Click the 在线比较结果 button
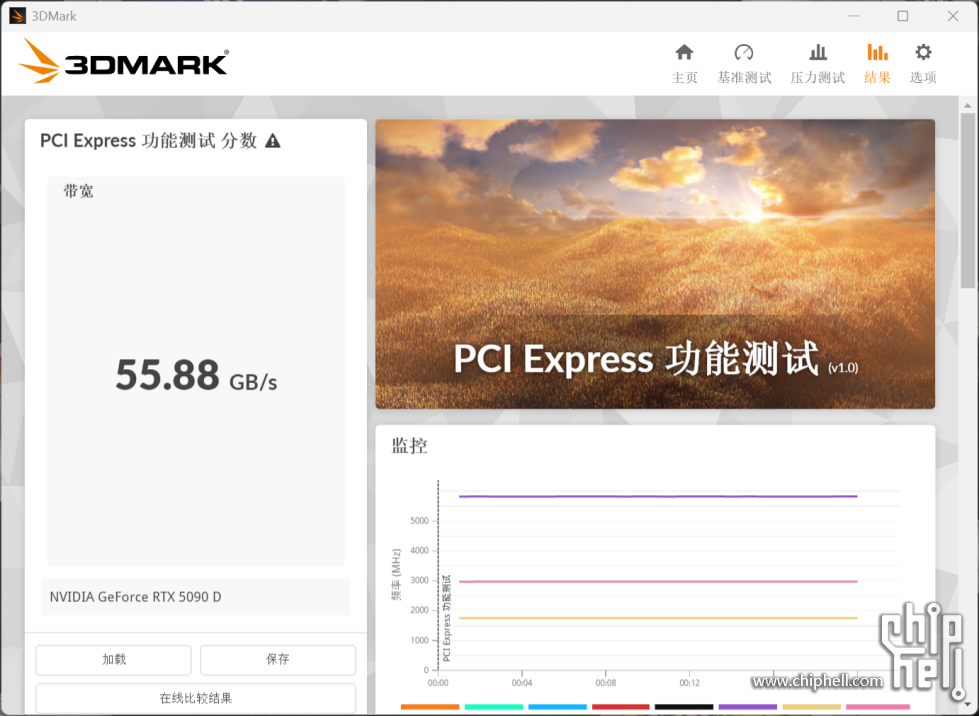Image resolution: width=979 pixels, height=716 pixels. [x=195, y=698]
